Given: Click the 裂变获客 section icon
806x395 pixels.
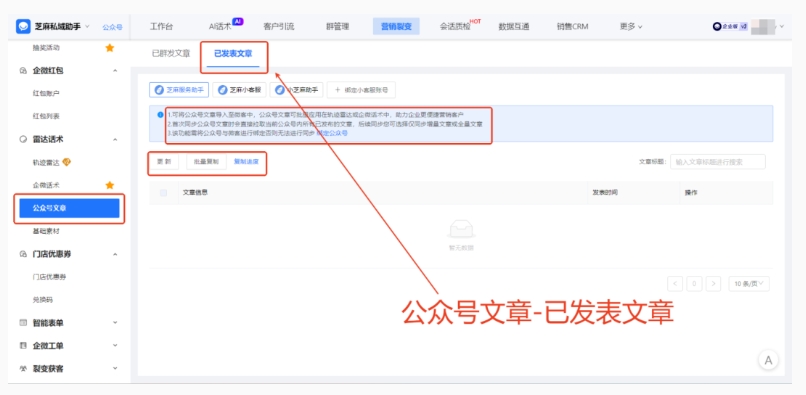Looking at the screenshot, I should [23, 369].
